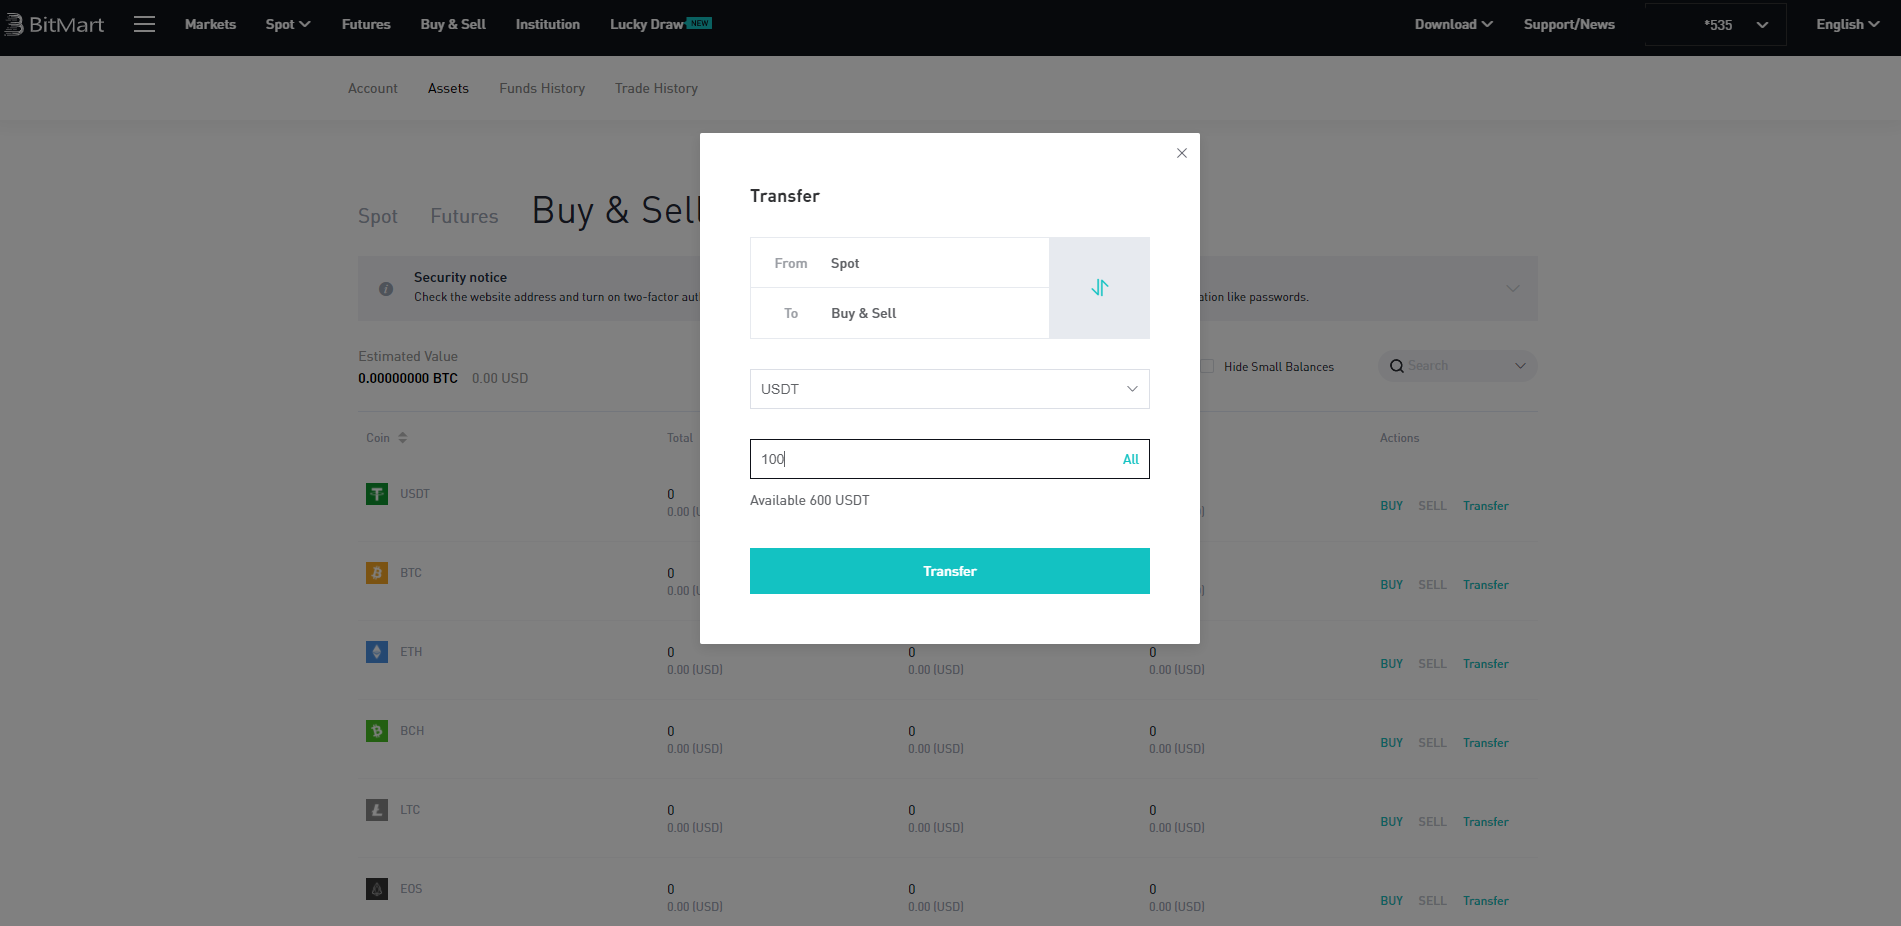Click BUY in the BCH row

tap(1391, 743)
